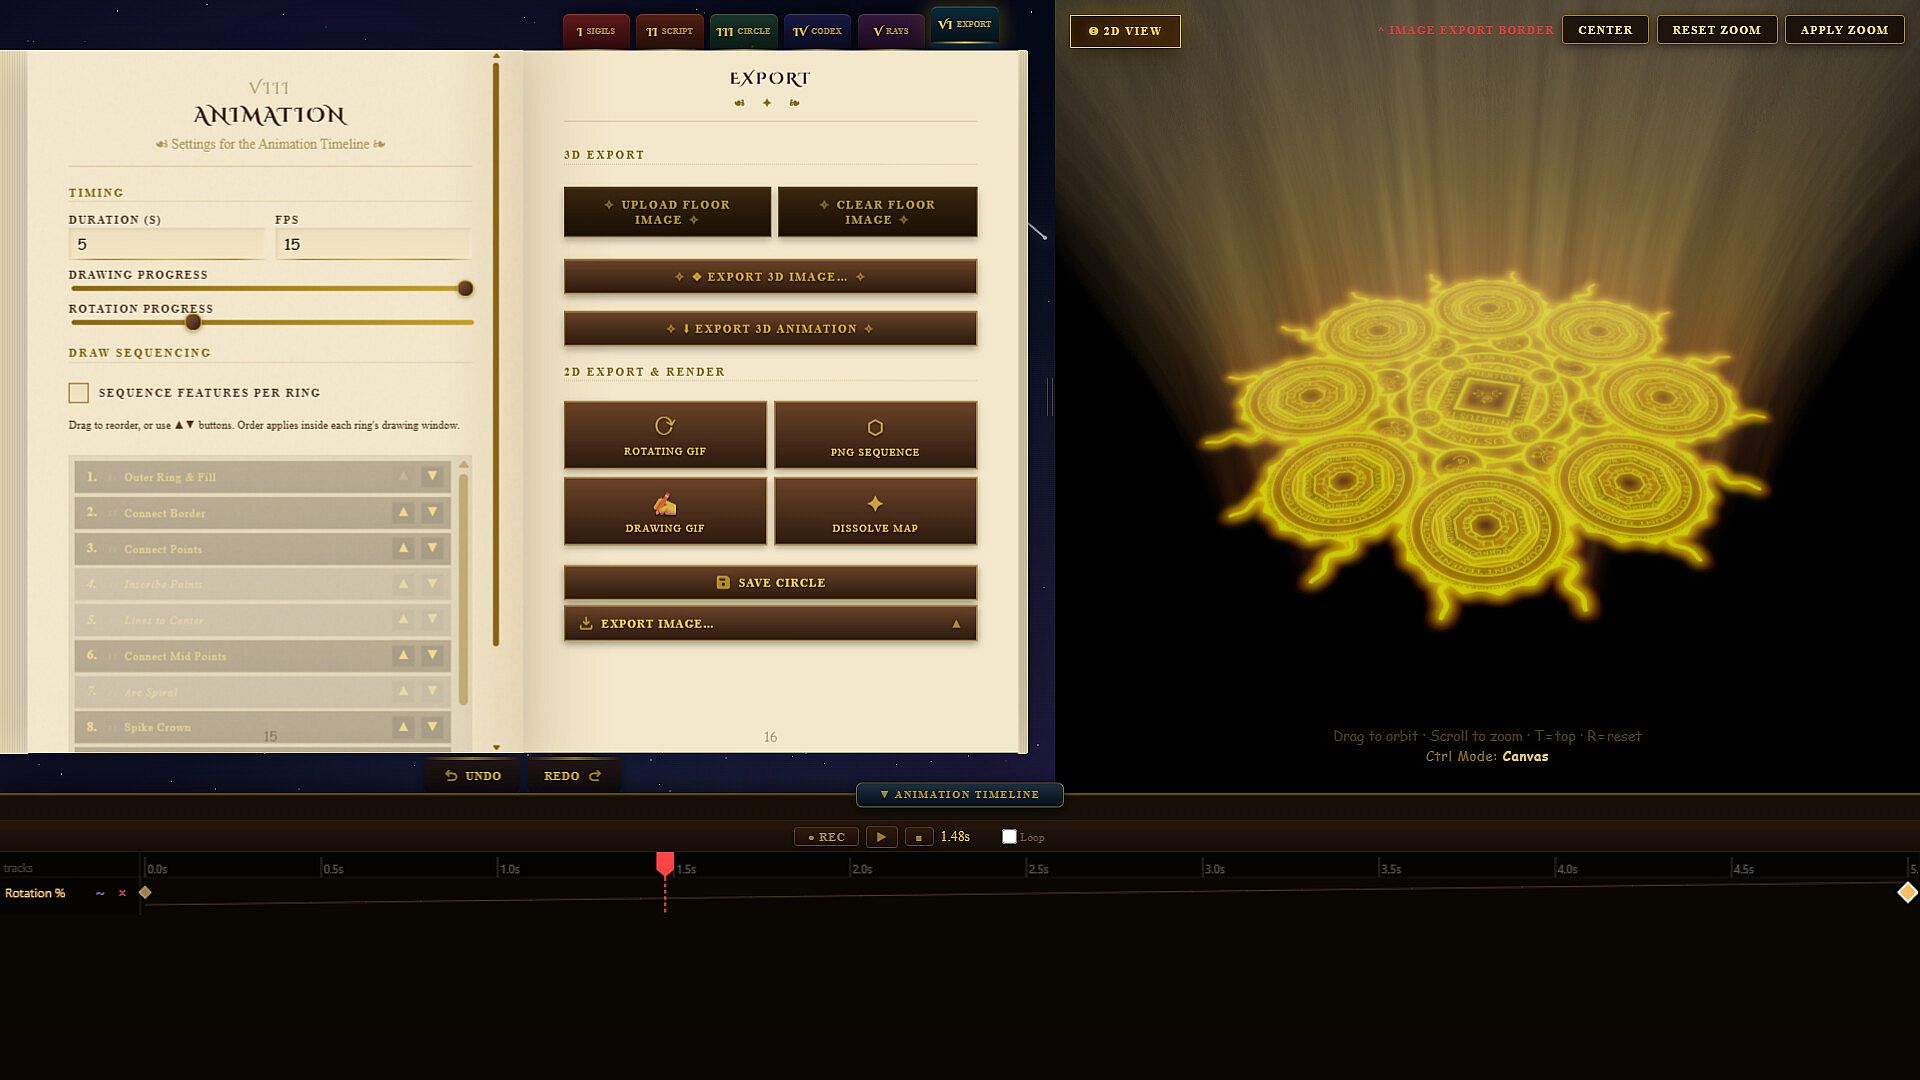Collapse the Animation Timeline panel
The height and width of the screenshot is (1080, 1920).
pos(960,794)
